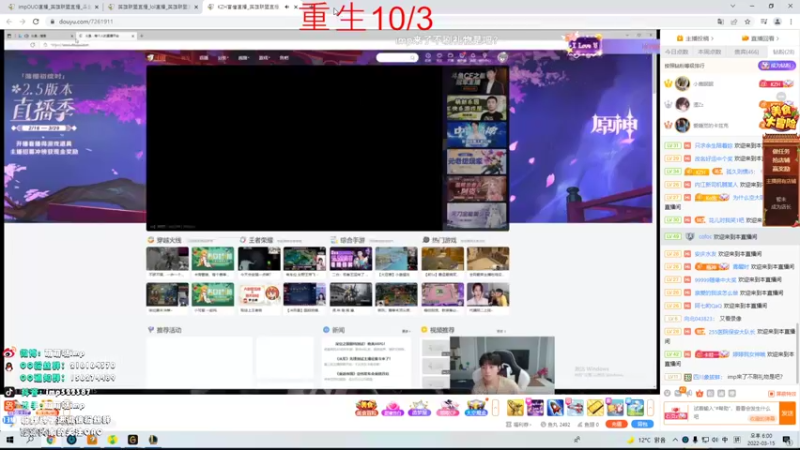Select the 今日点数 ranking tab
This screenshot has width=800, height=450.
click(677, 52)
